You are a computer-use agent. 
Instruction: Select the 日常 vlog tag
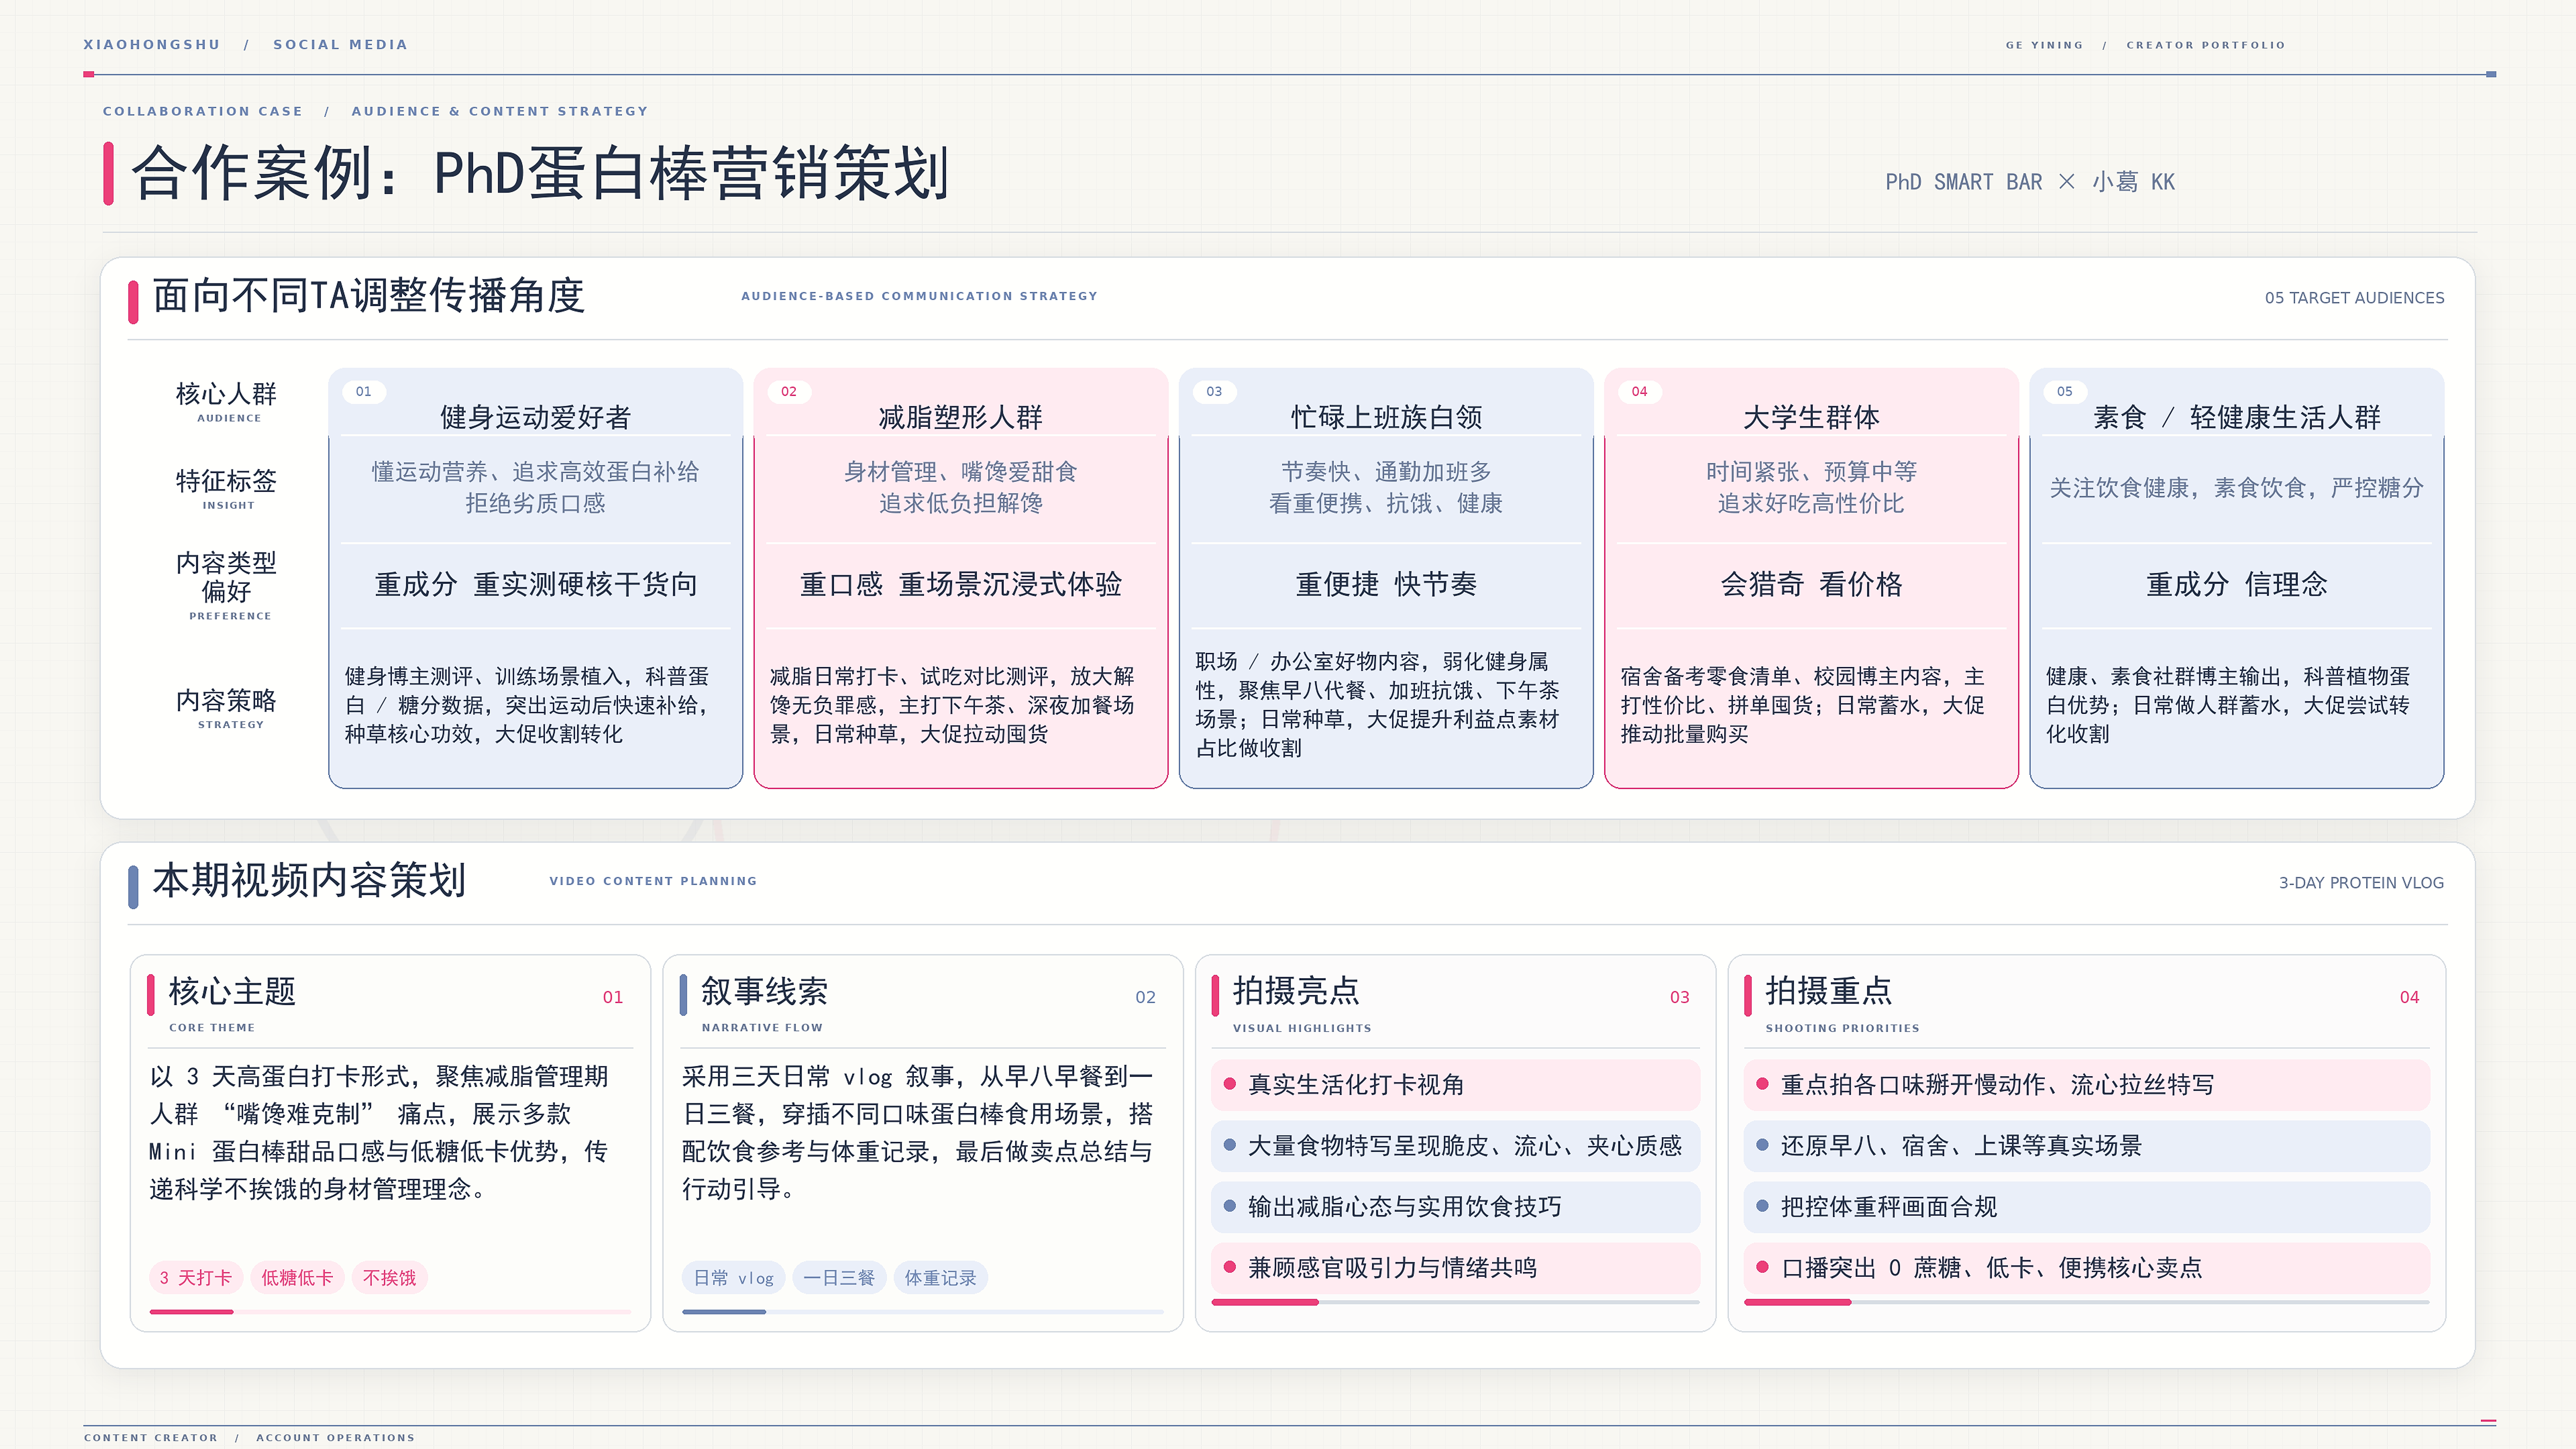click(733, 1278)
